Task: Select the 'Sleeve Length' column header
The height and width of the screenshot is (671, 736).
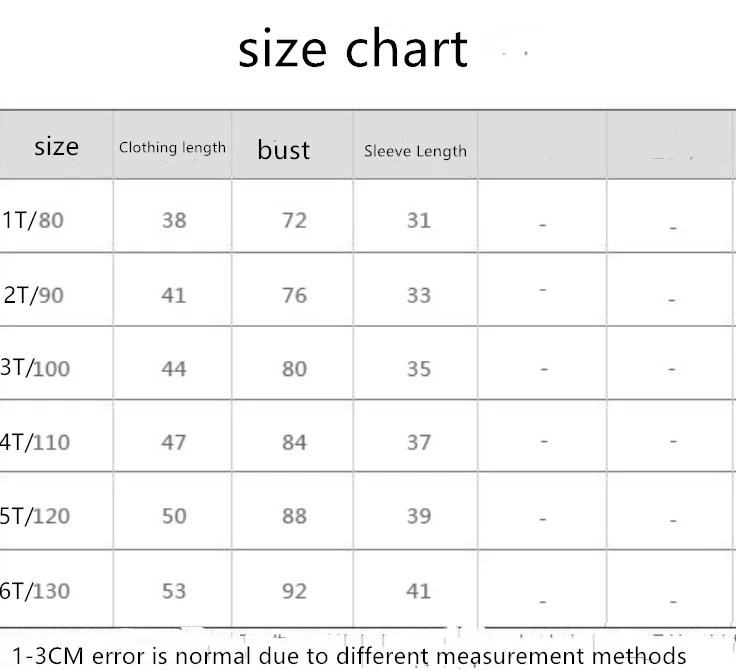Action: [415, 151]
